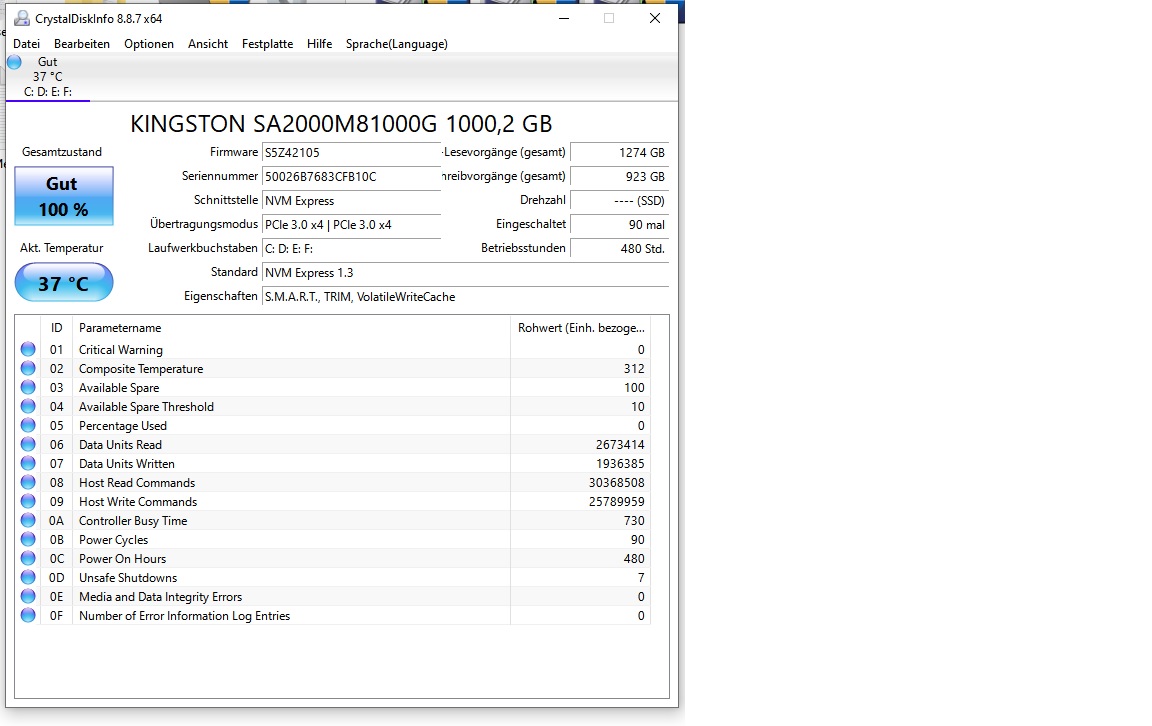
Task: Open the Hilfe menu
Action: [x=320, y=44]
